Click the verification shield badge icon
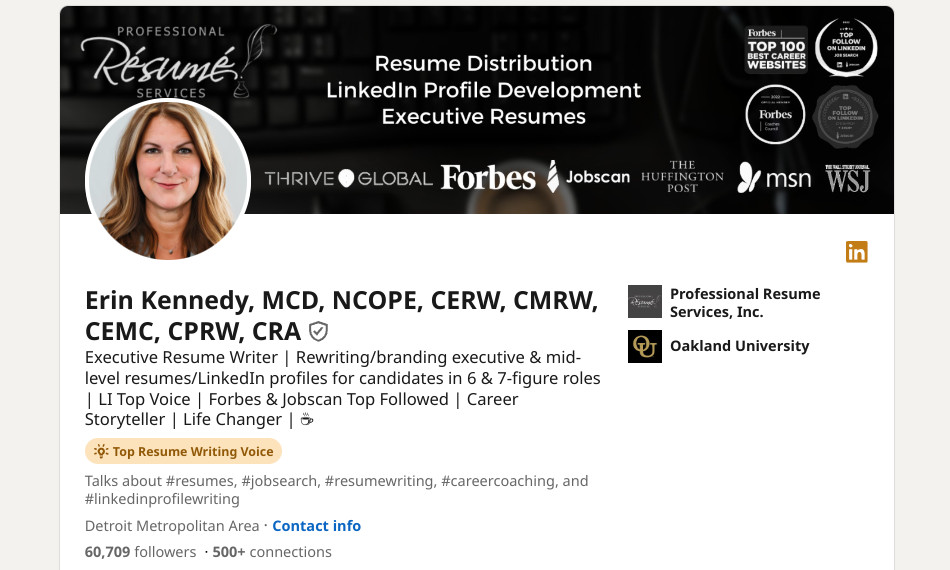The height and width of the screenshot is (570, 950). (x=318, y=331)
